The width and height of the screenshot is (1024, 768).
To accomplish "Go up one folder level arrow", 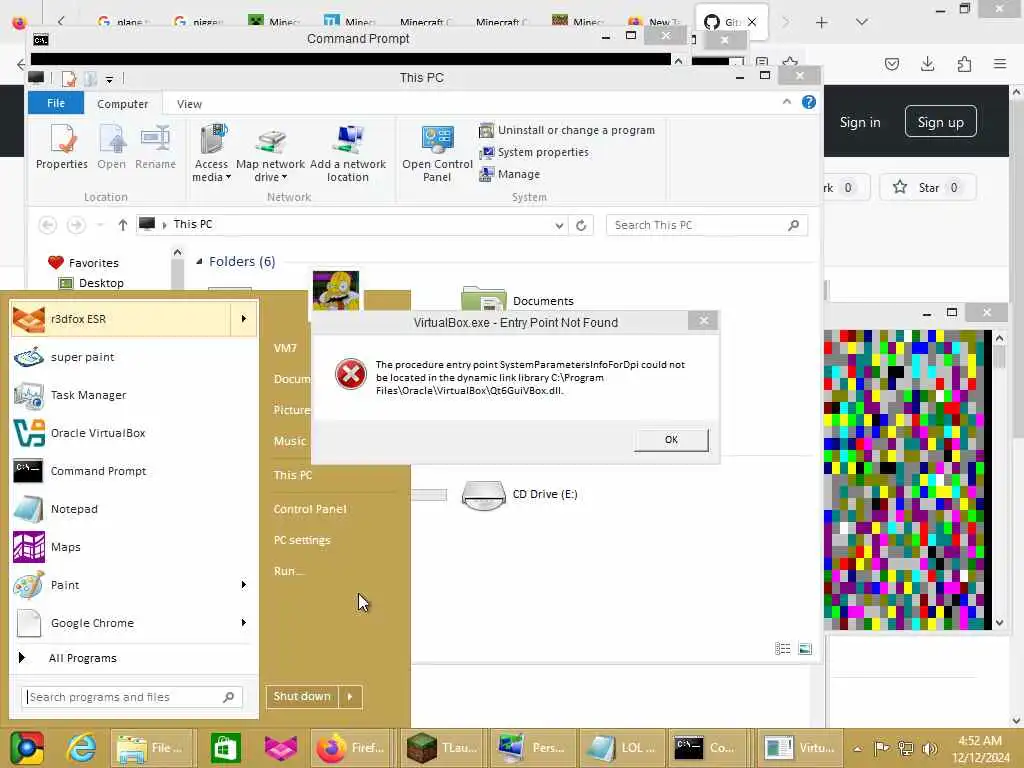I will [x=122, y=225].
